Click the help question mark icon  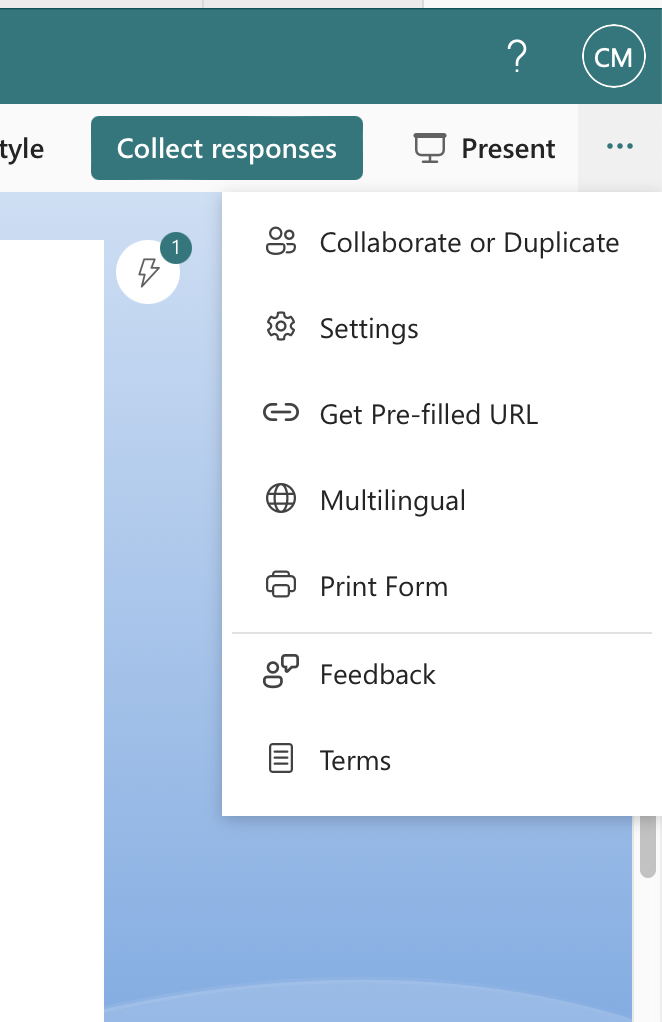(517, 56)
